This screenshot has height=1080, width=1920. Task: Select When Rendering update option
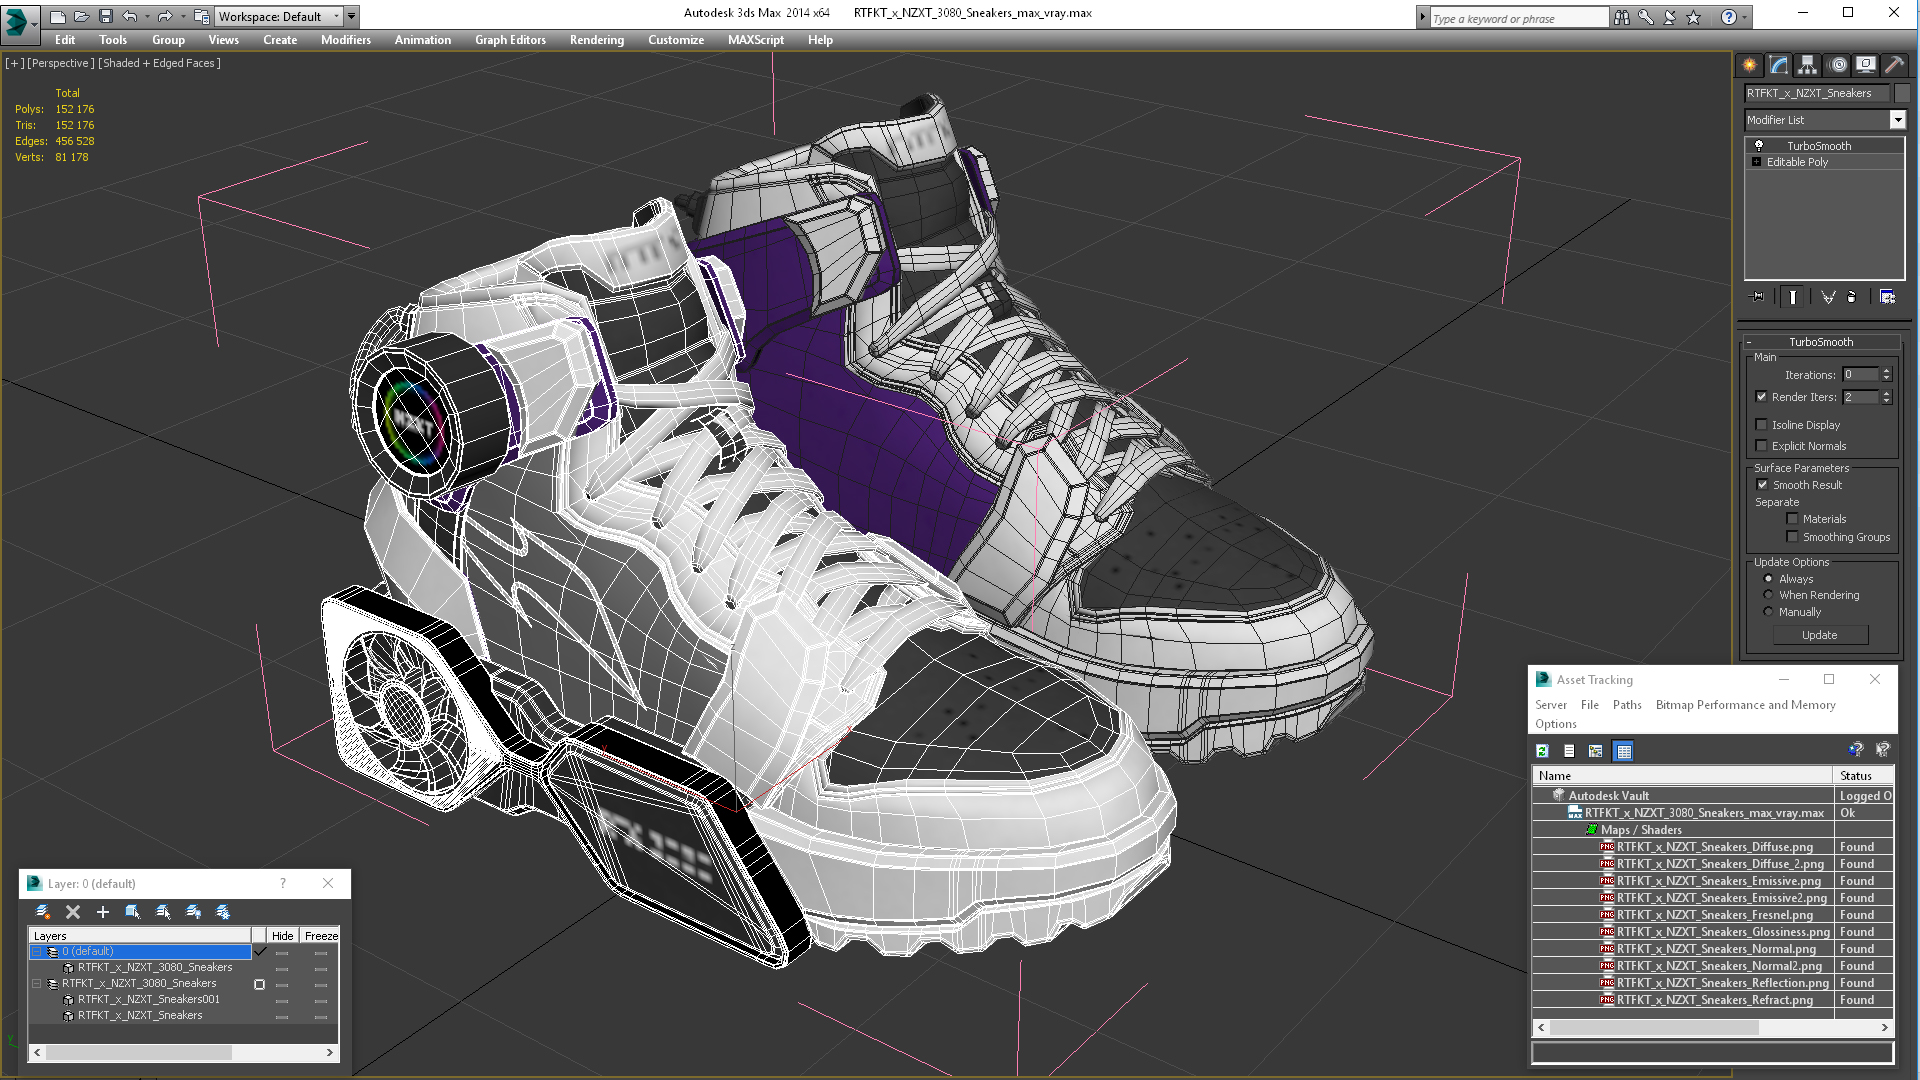pos(1768,595)
